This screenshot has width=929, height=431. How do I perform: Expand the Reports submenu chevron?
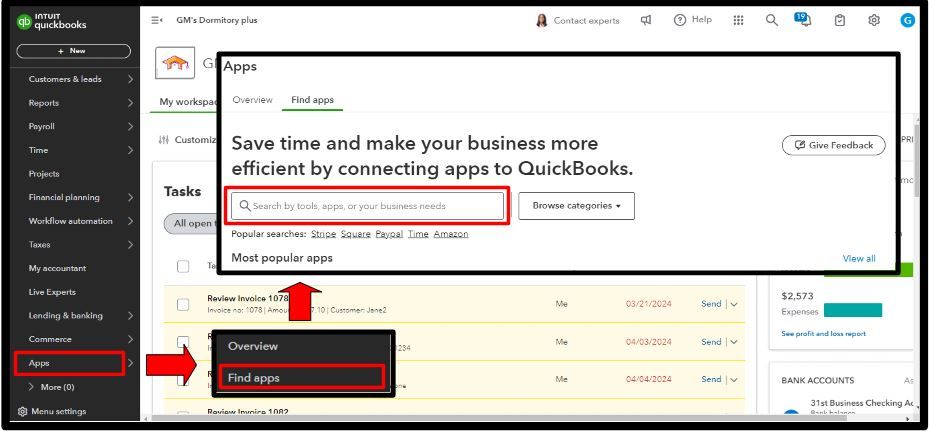click(x=130, y=103)
